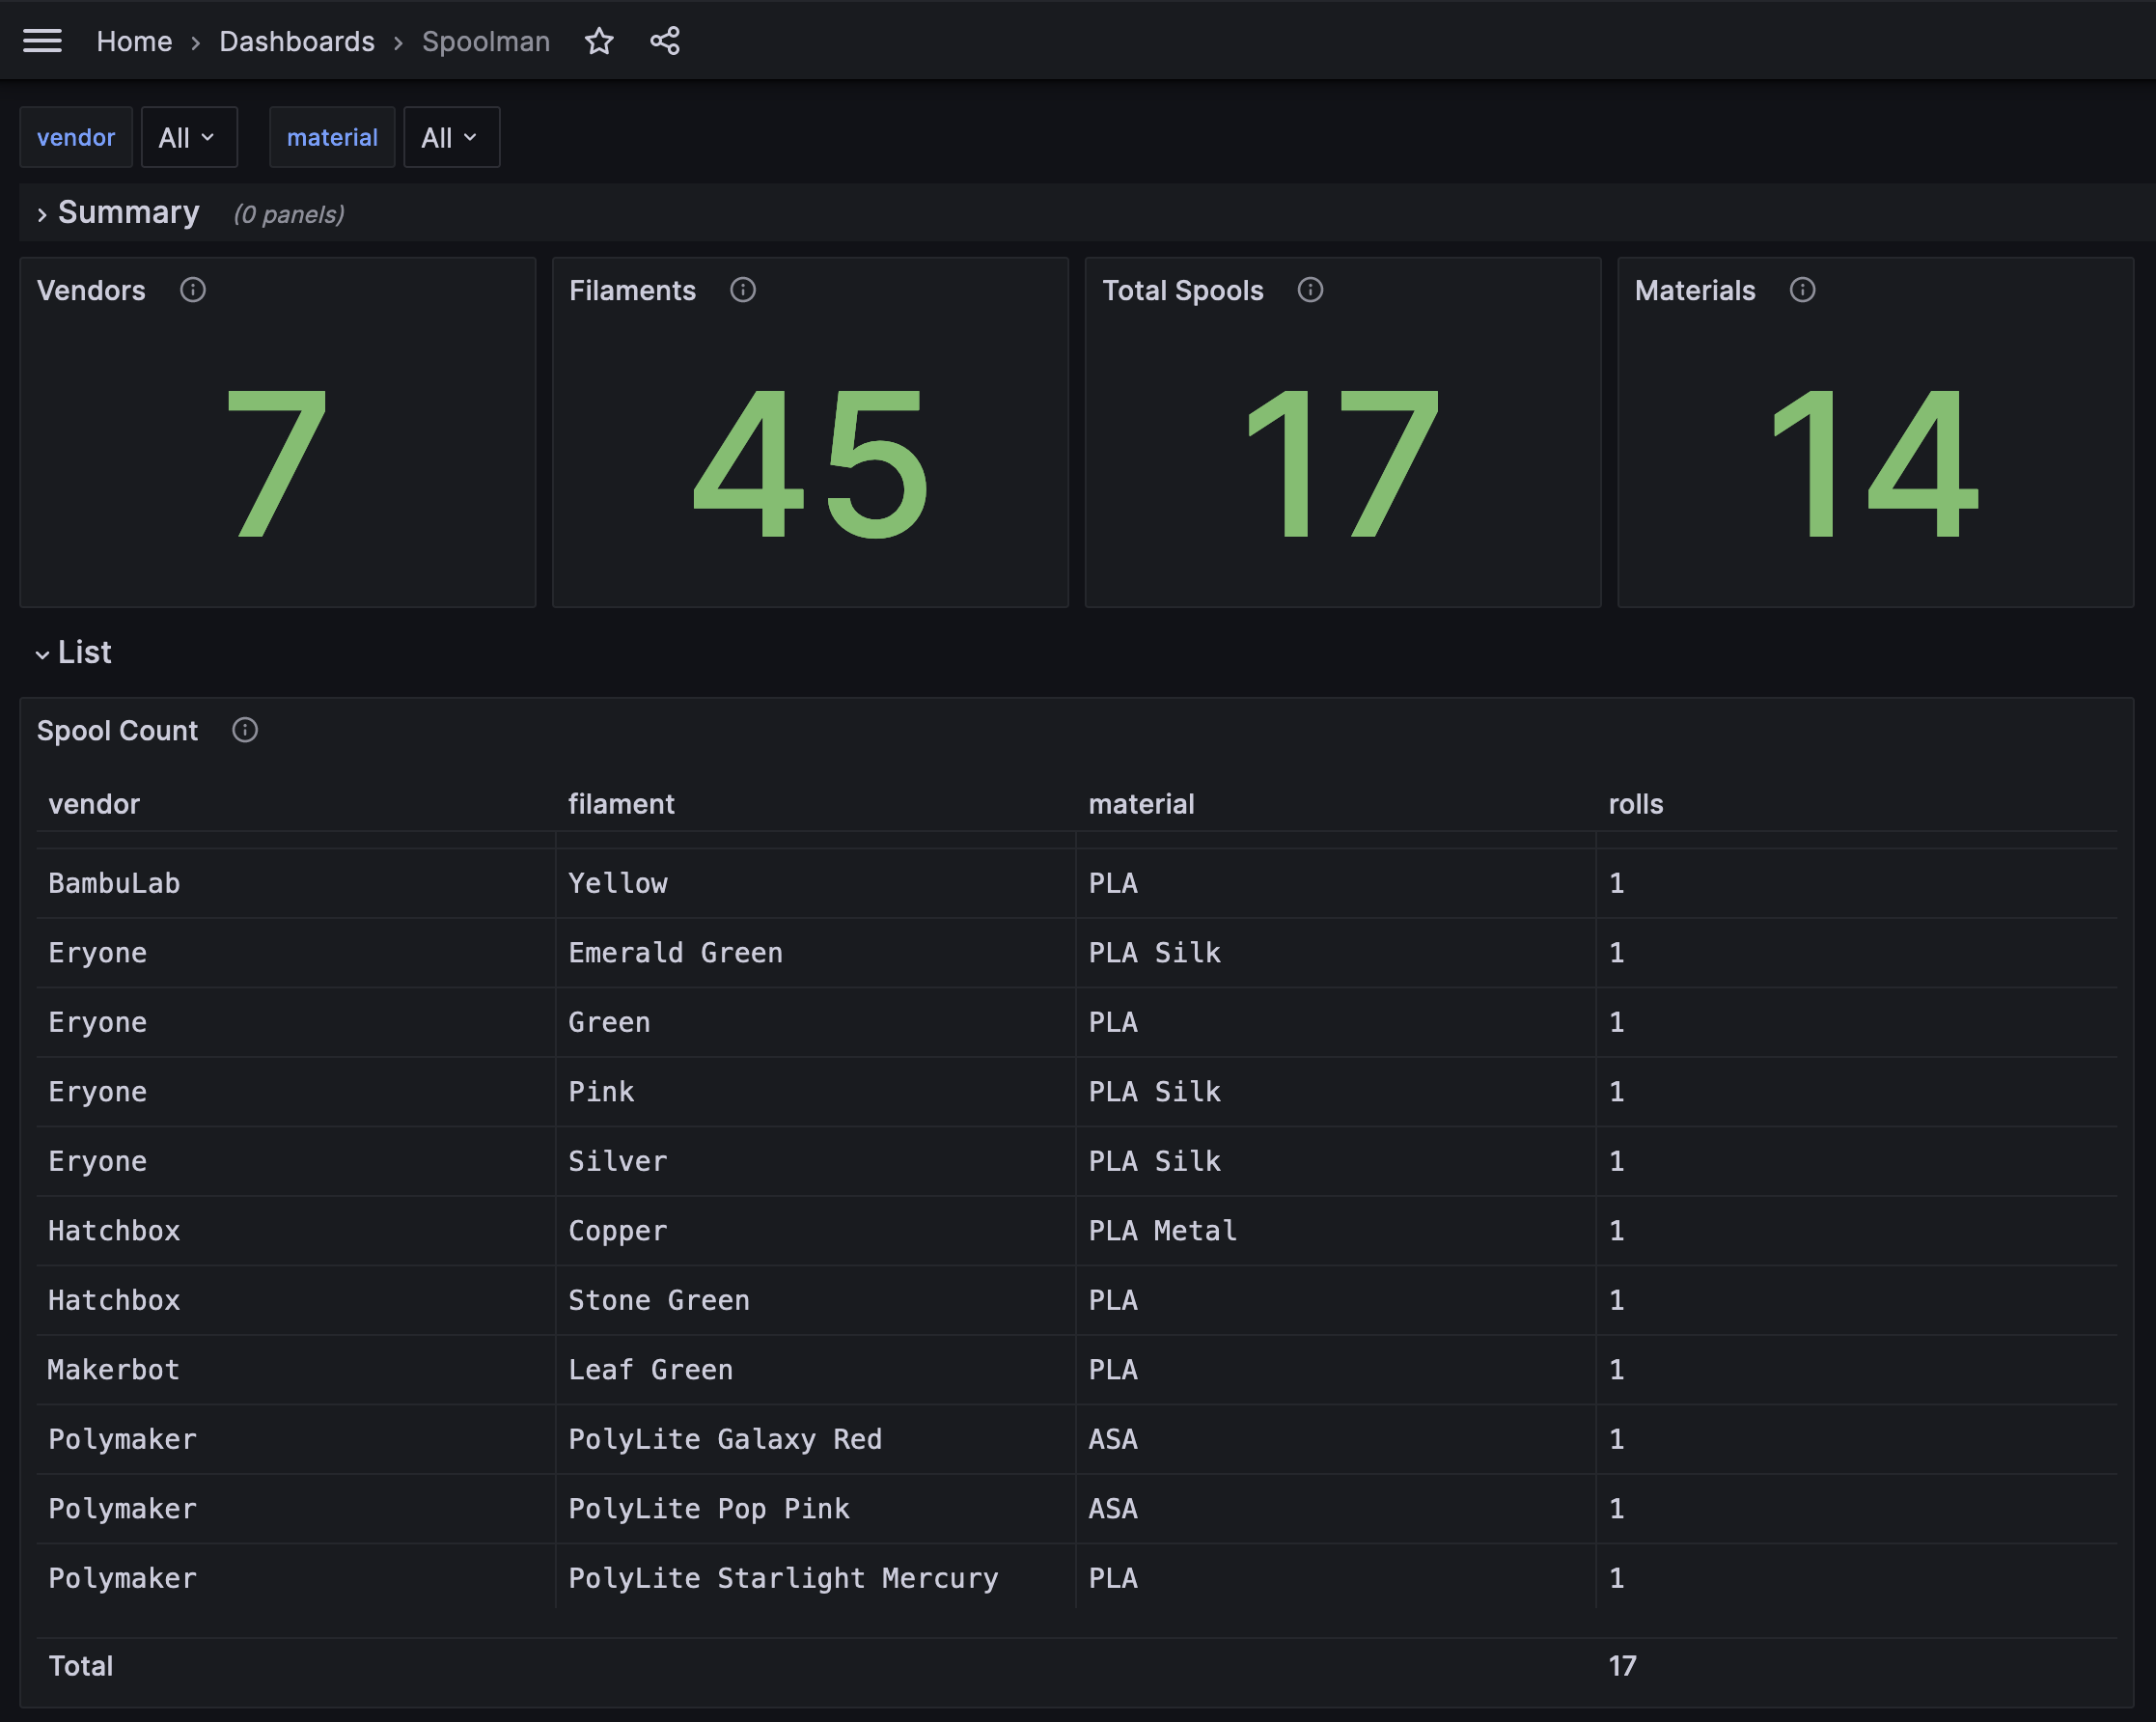
Task: Star the Spoolman dashboard as favorite
Action: 599,41
